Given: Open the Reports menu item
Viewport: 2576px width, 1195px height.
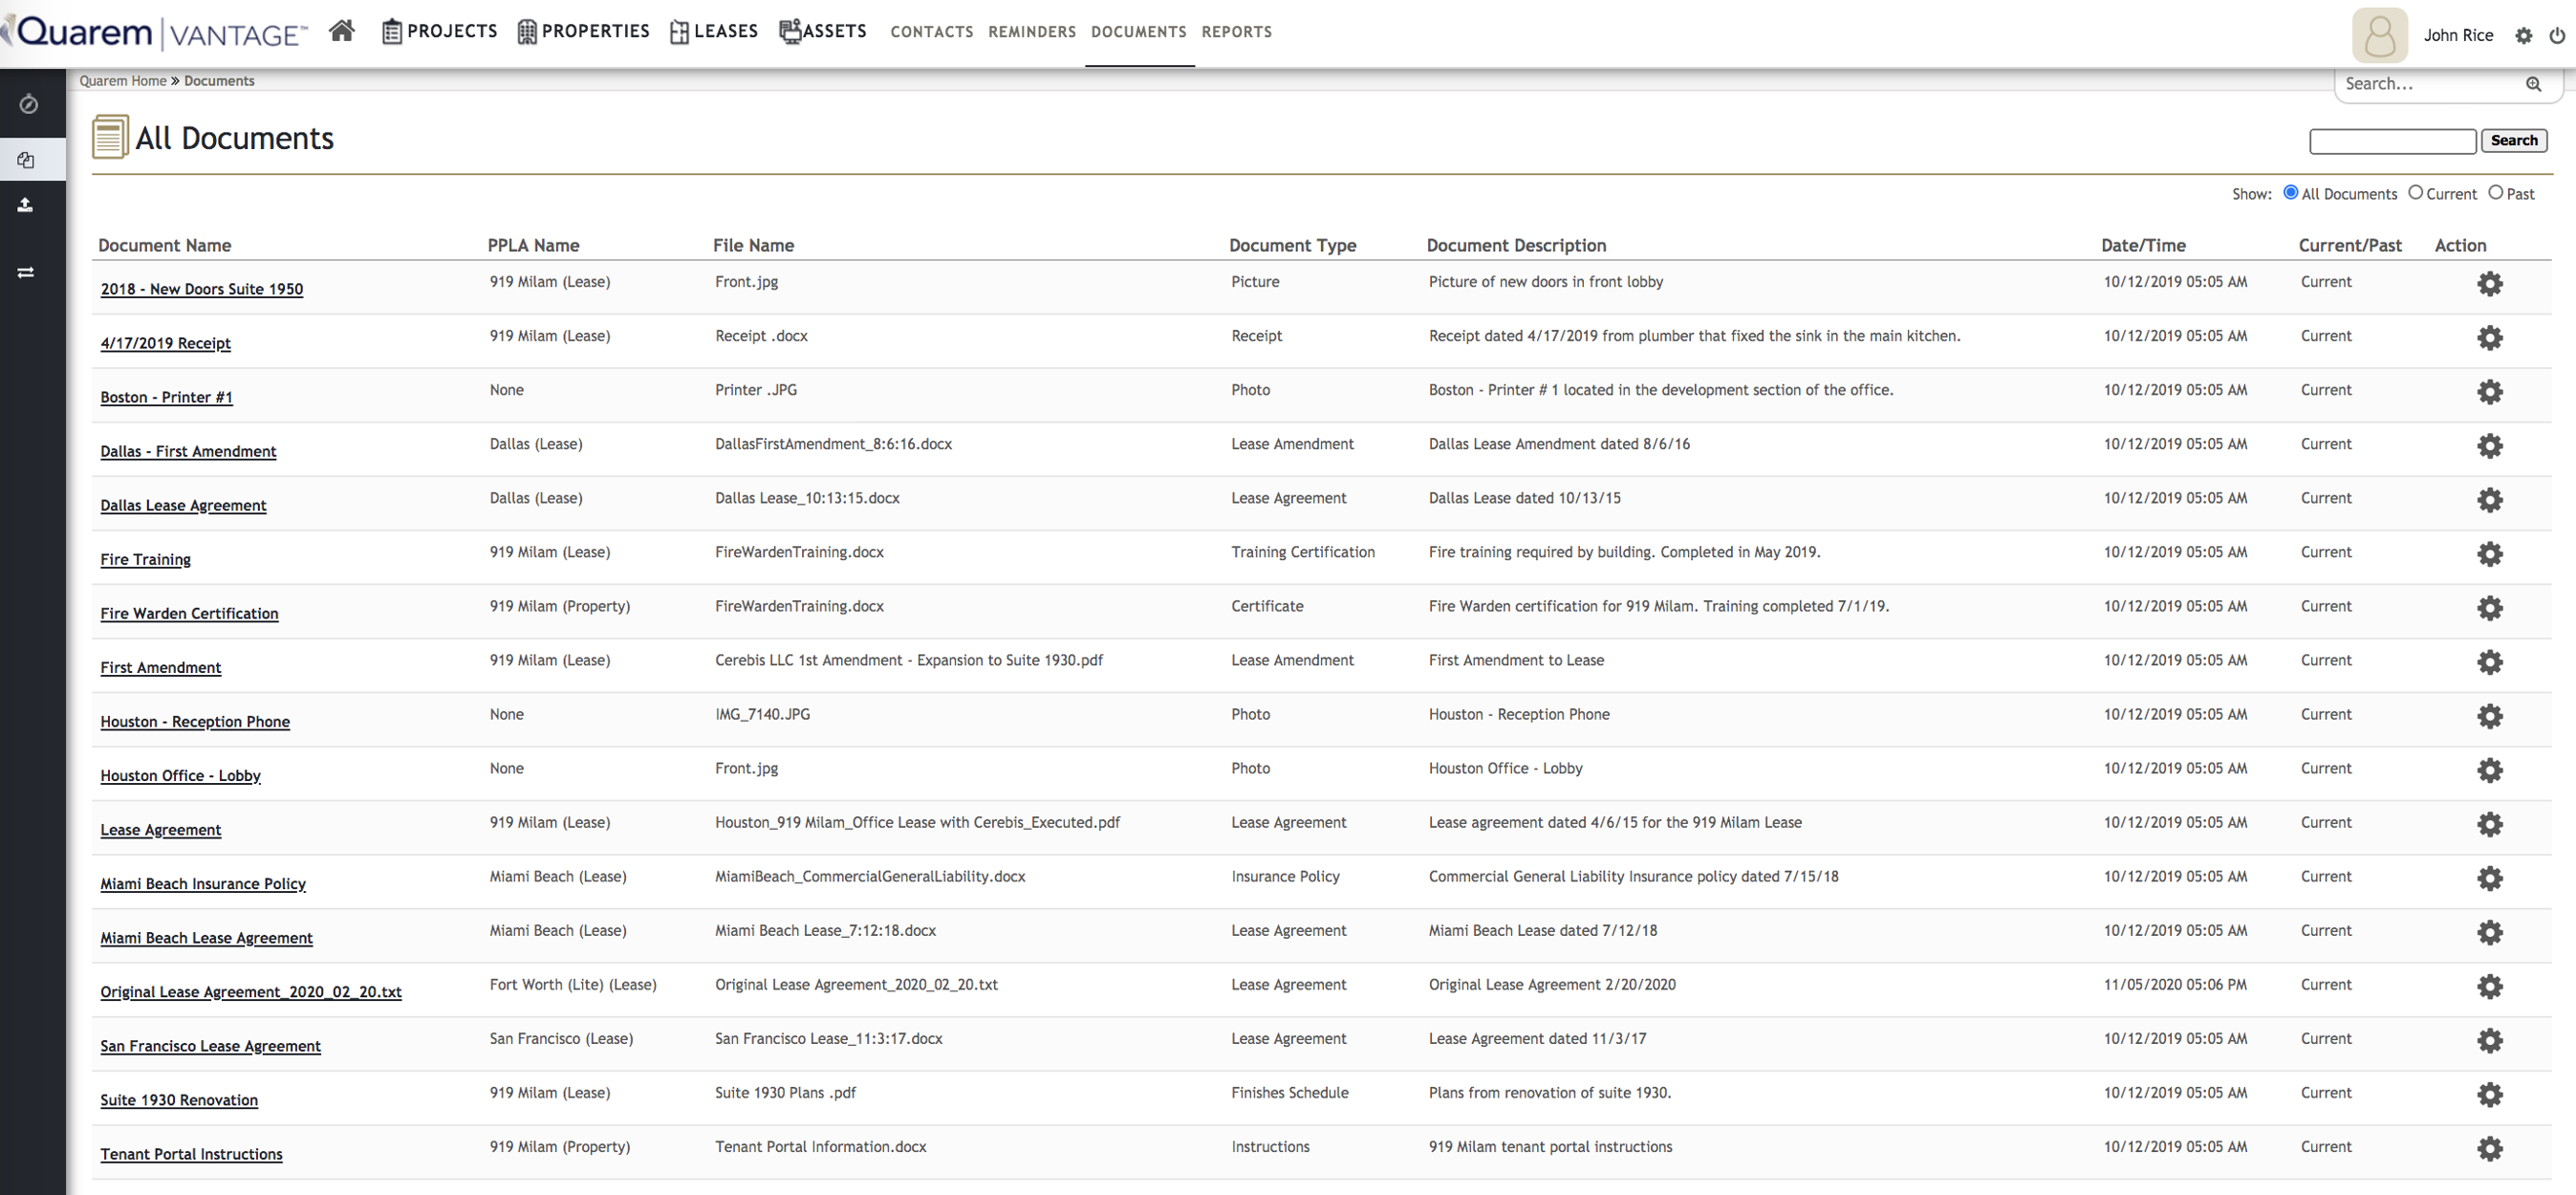Looking at the screenshot, I should [x=1236, y=32].
